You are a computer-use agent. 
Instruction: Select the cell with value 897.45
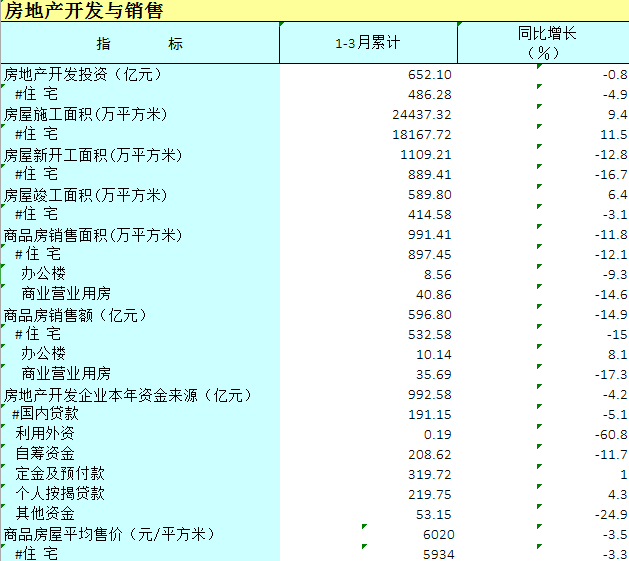pos(430,255)
